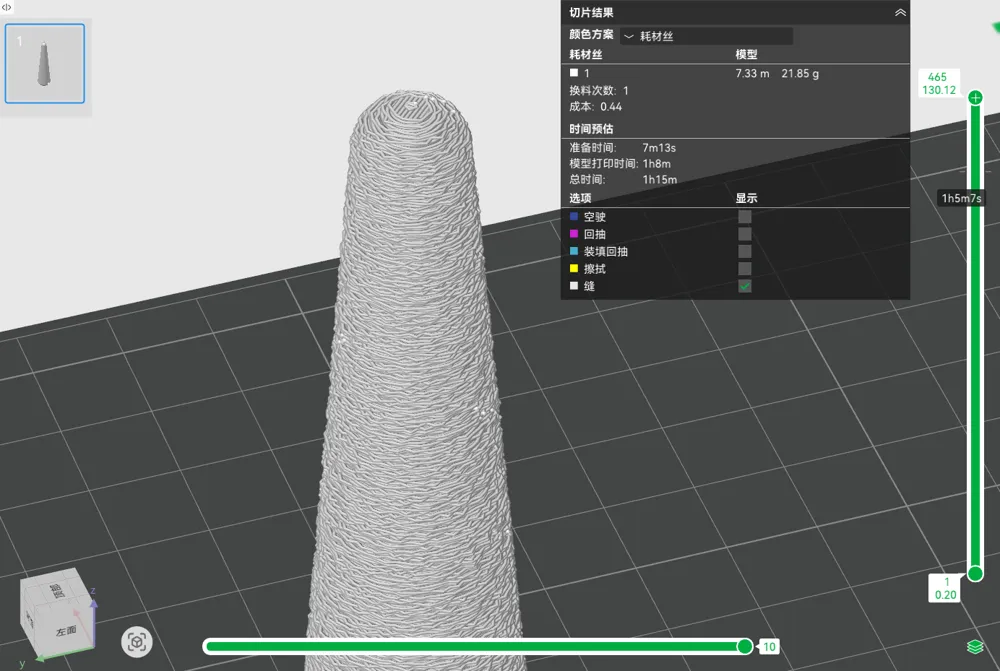Click the 1h5m7s time tooltip
This screenshot has height=671, width=1000.
(x=961, y=198)
